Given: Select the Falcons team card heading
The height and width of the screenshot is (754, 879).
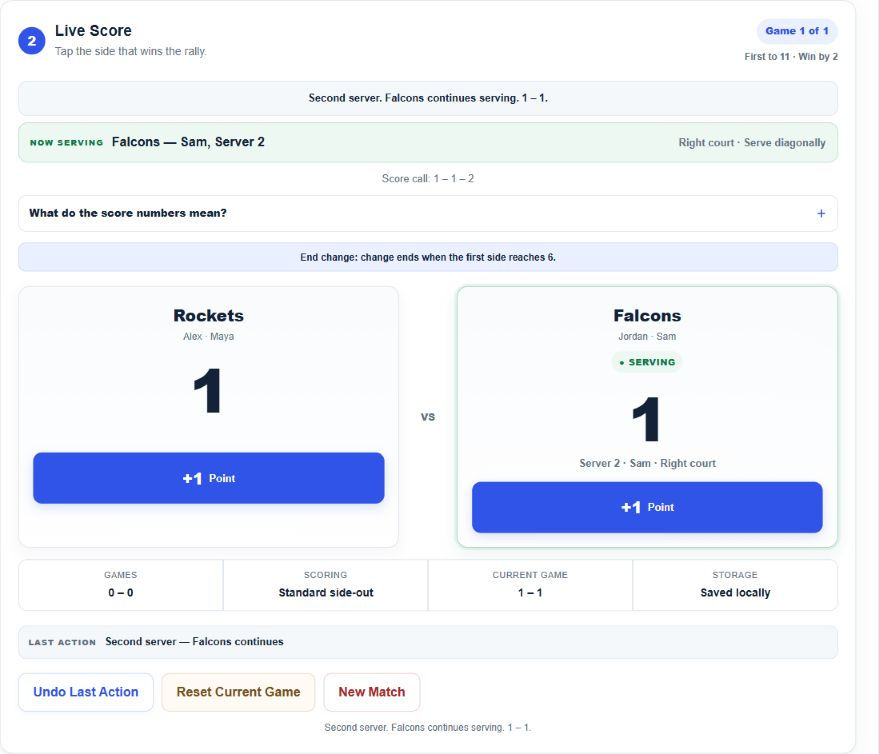Looking at the screenshot, I should (647, 316).
